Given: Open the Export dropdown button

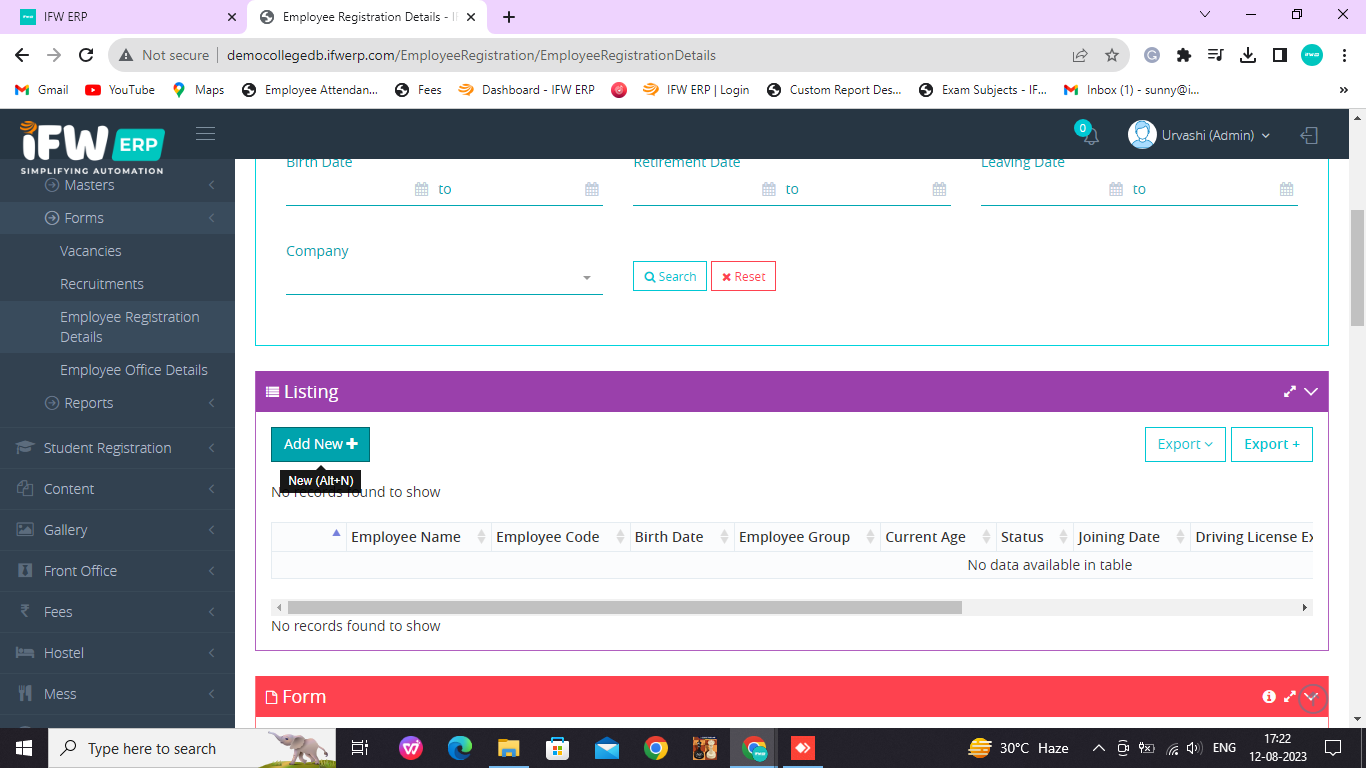Looking at the screenshot, I should point(1184,444).
